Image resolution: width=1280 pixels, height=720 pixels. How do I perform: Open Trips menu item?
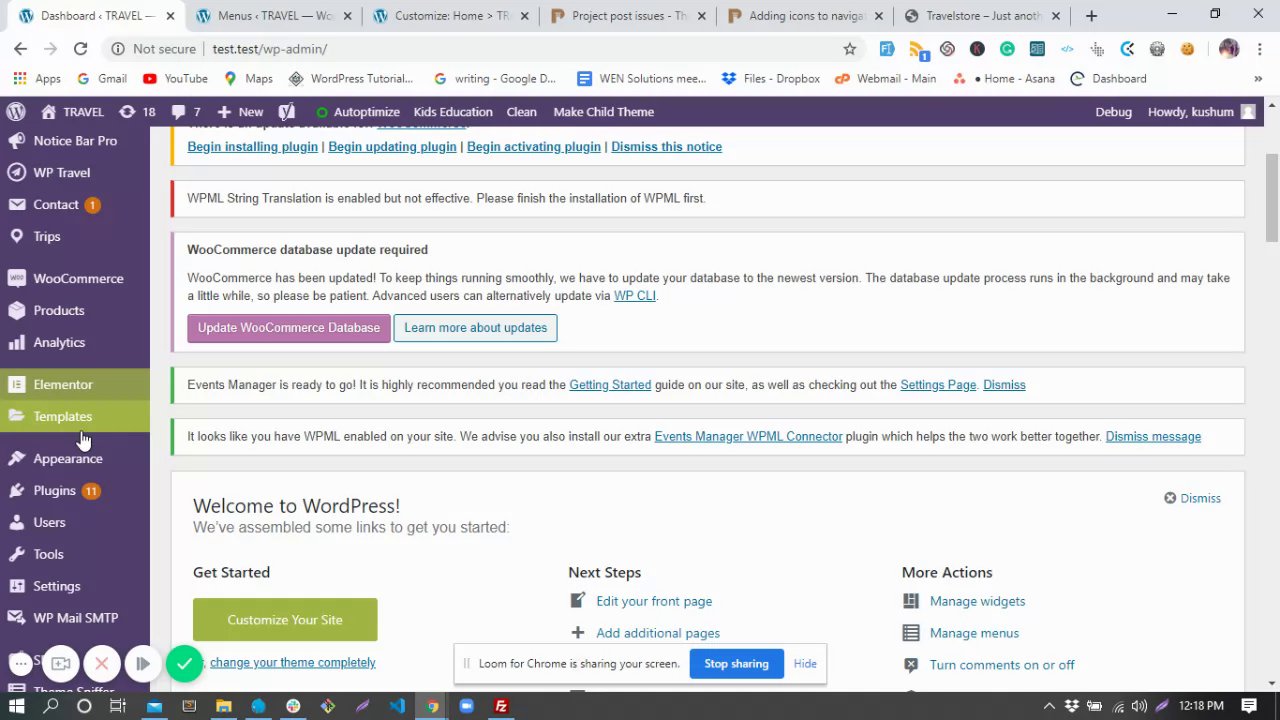[x=75, y=236]
